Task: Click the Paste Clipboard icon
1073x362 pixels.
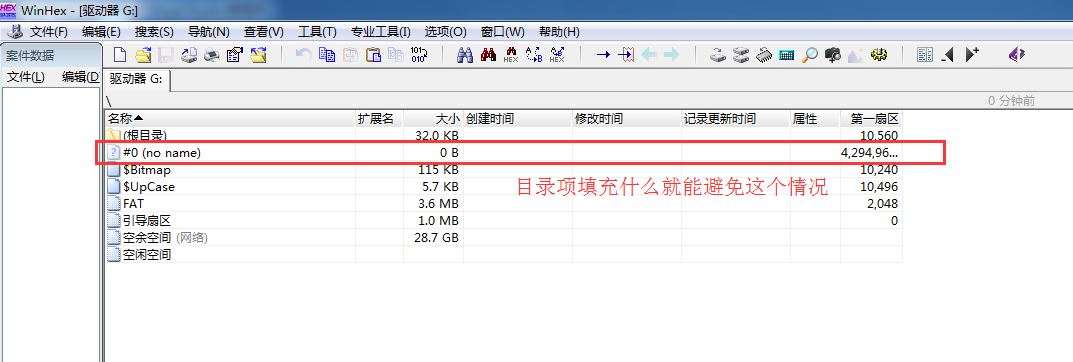Action: (373, 55)
